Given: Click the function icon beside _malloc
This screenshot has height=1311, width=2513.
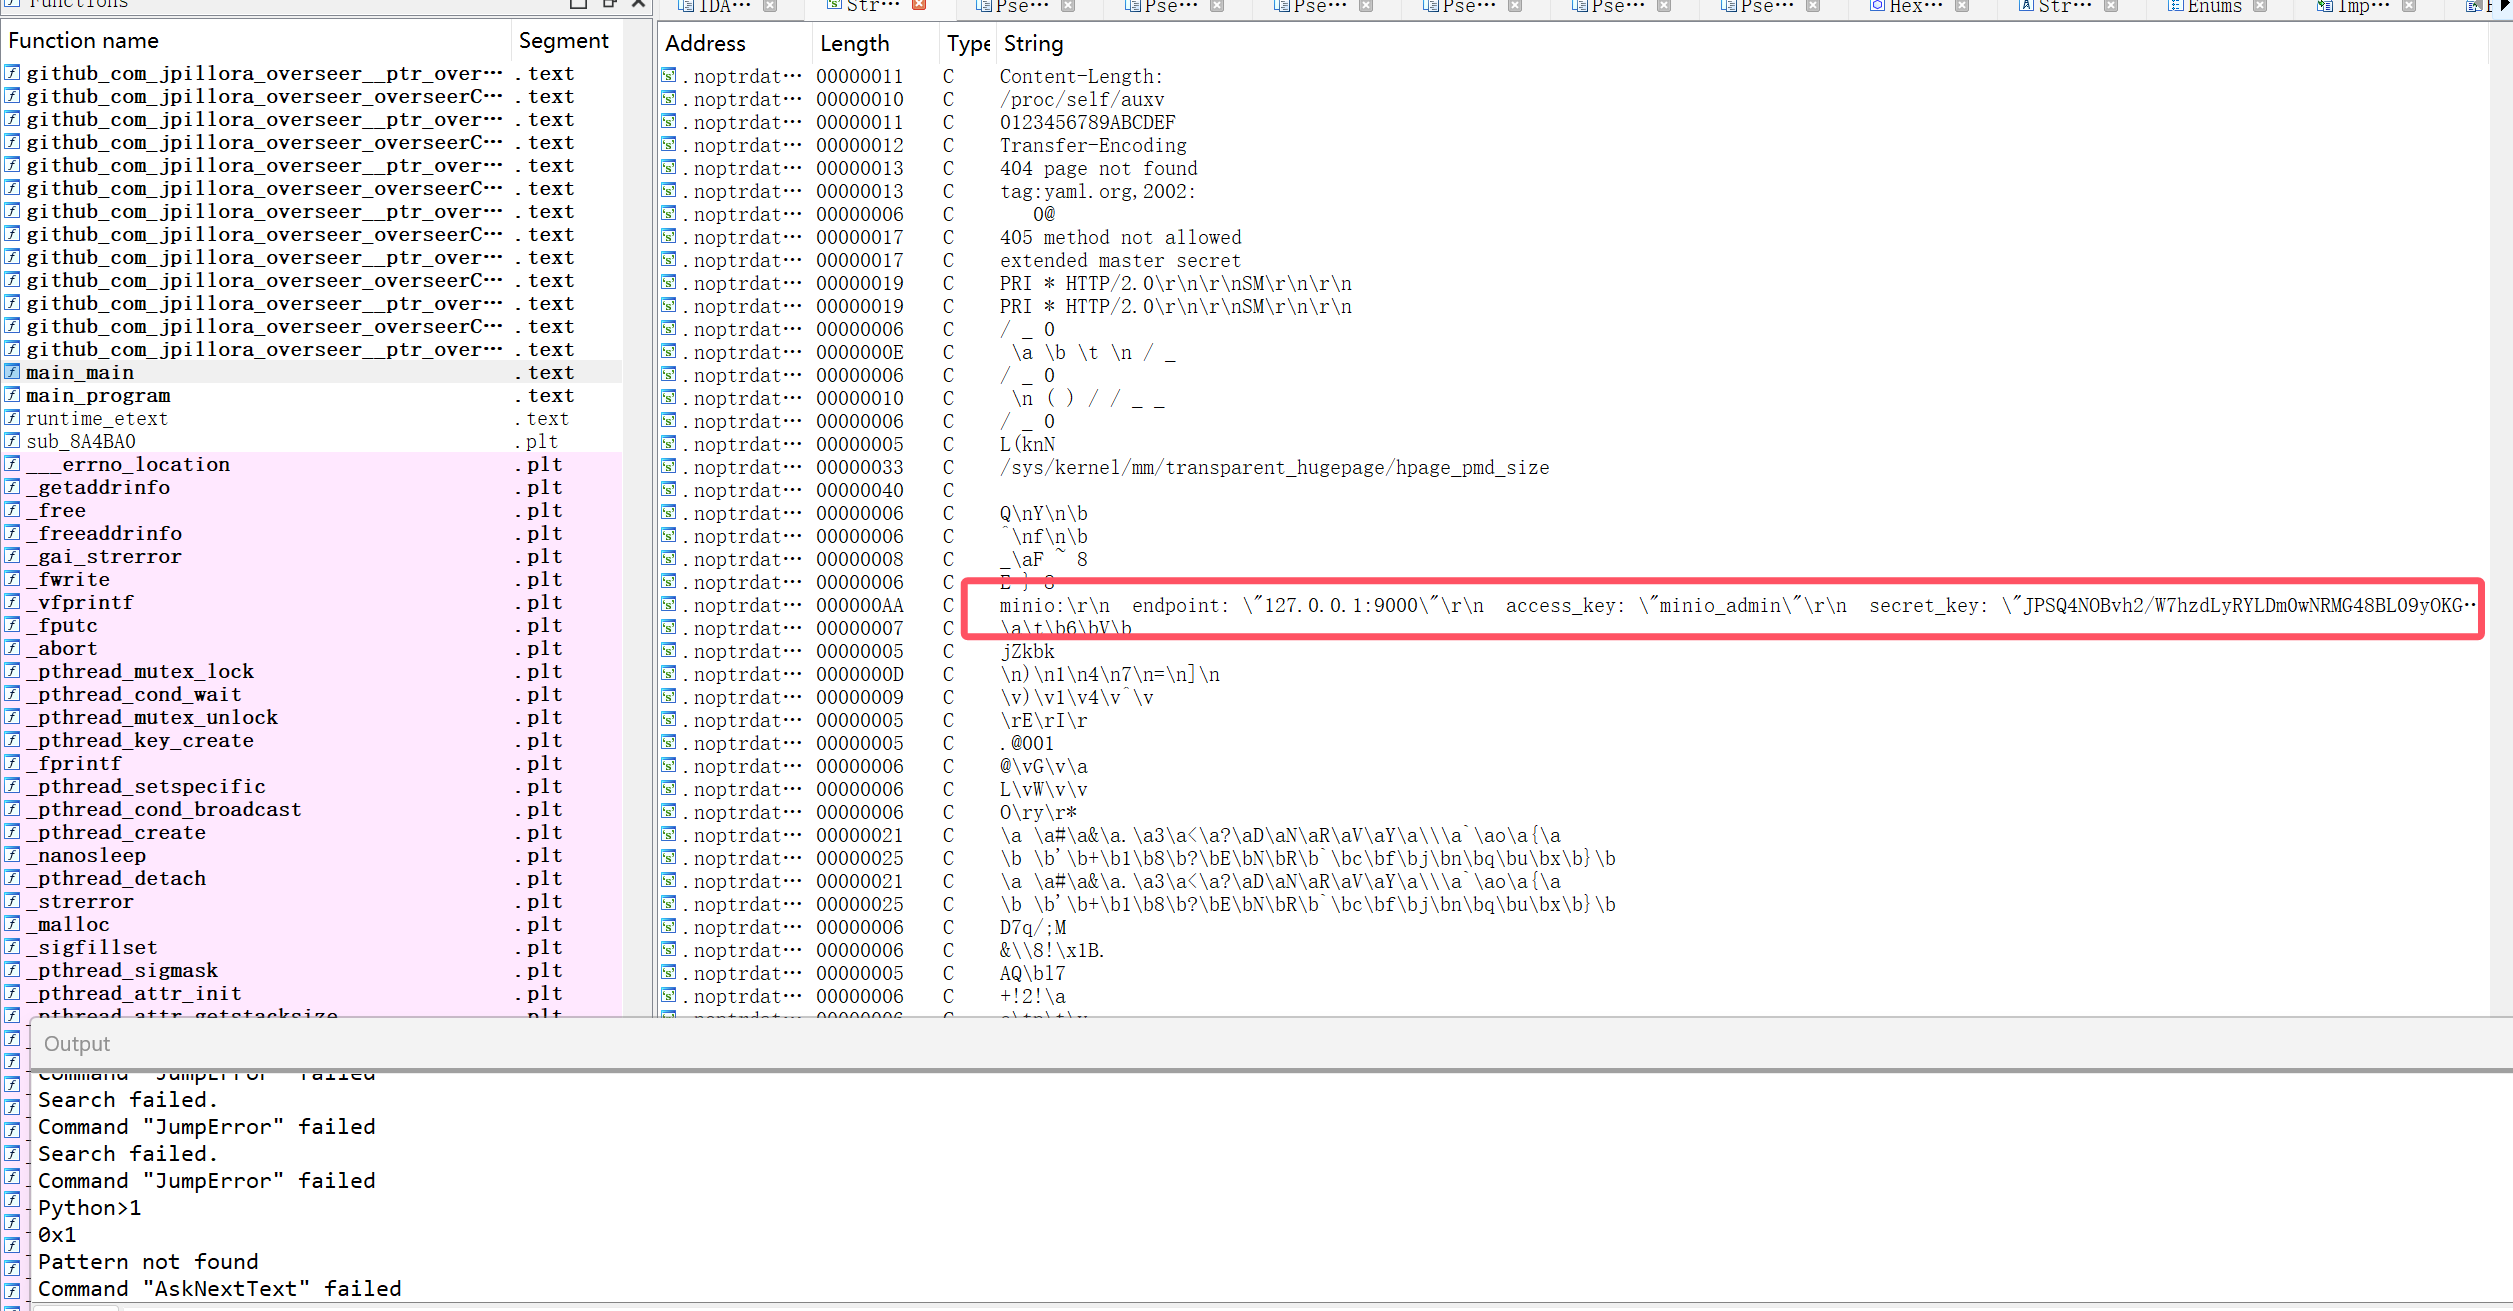Looking at the screenshot, I should 12,924.
